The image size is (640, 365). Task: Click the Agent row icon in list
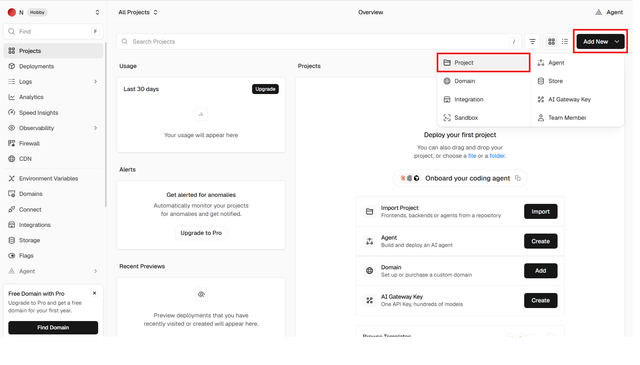369,241
